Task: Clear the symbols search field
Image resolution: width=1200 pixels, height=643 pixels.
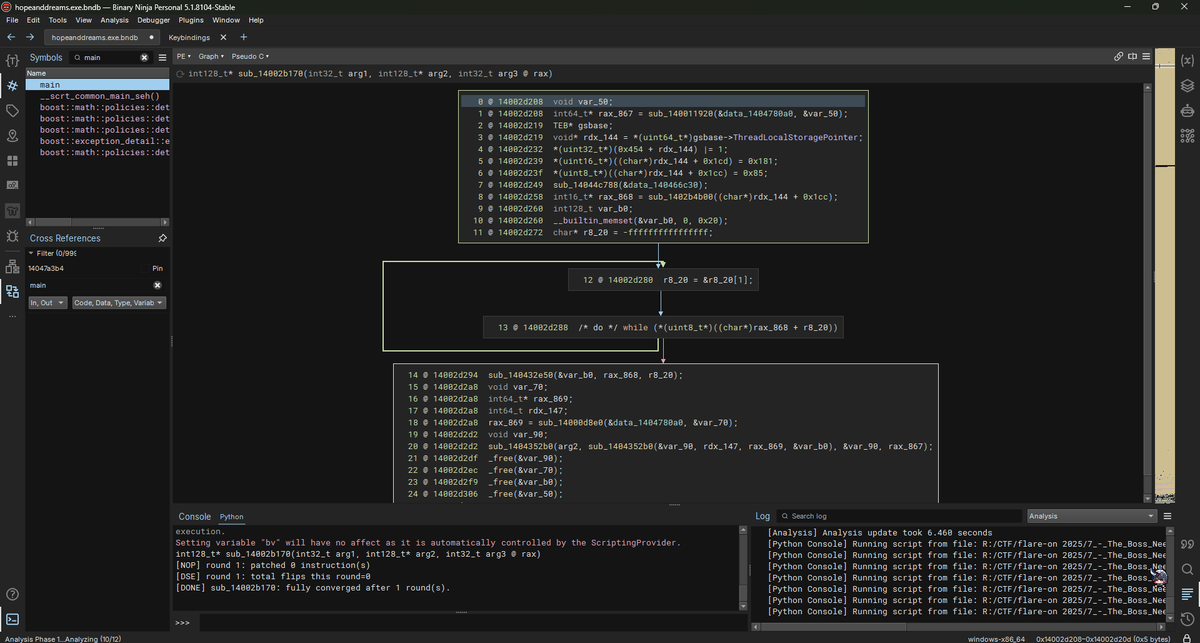Action: (x=144, y=57)
